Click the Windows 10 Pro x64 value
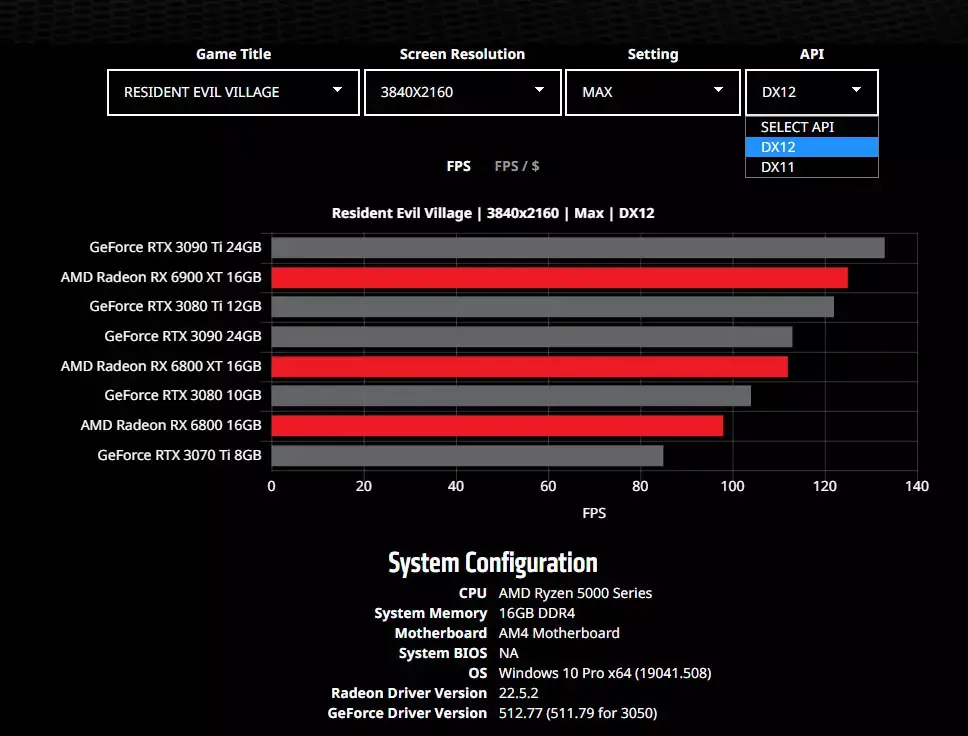 click(x=605, y=673)
